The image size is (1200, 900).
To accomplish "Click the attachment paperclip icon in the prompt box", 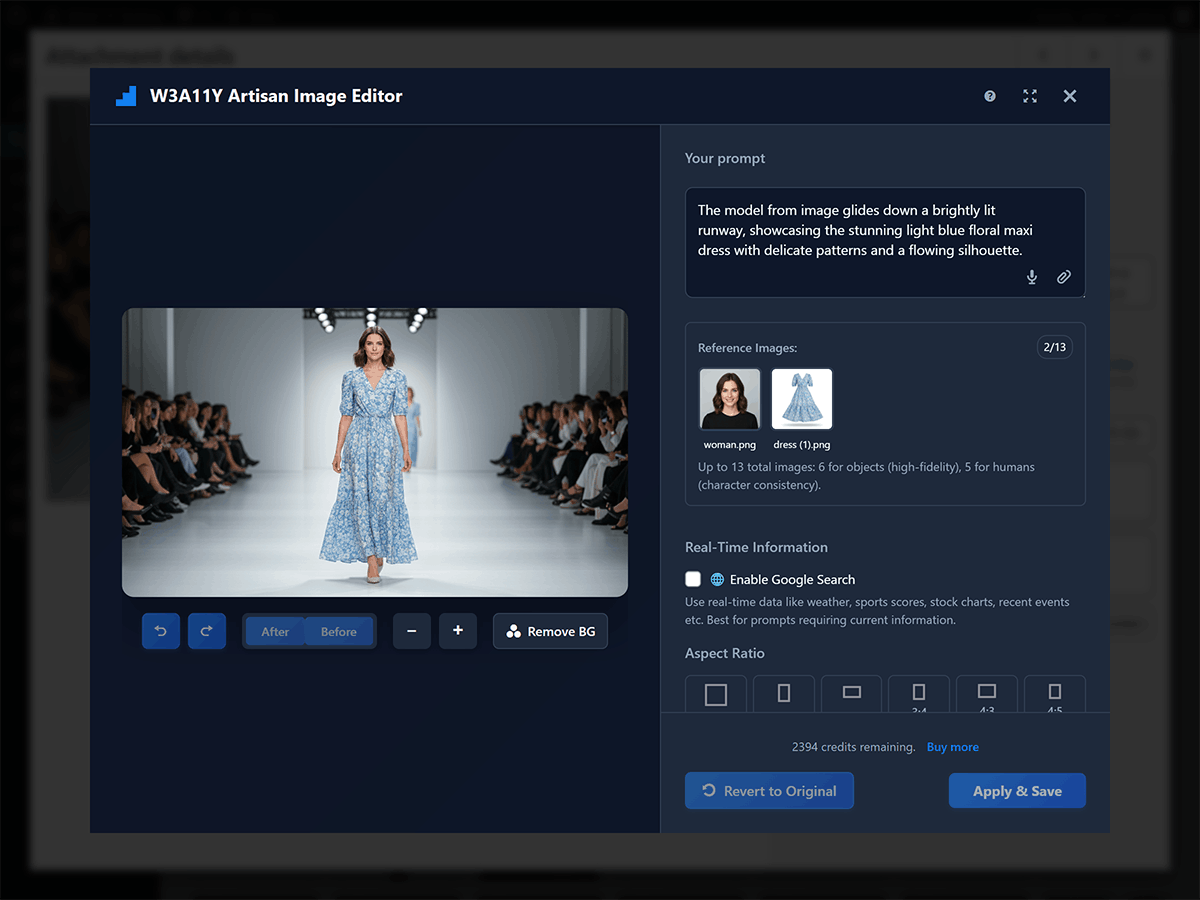I will point(1064,277).
